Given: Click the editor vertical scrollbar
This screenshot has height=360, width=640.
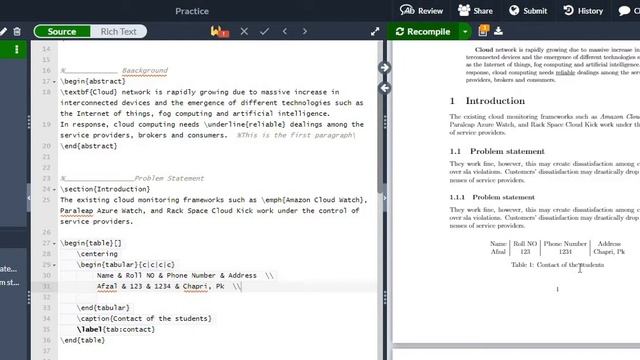Looking at the screenshot, I should [x=380, y=118].
